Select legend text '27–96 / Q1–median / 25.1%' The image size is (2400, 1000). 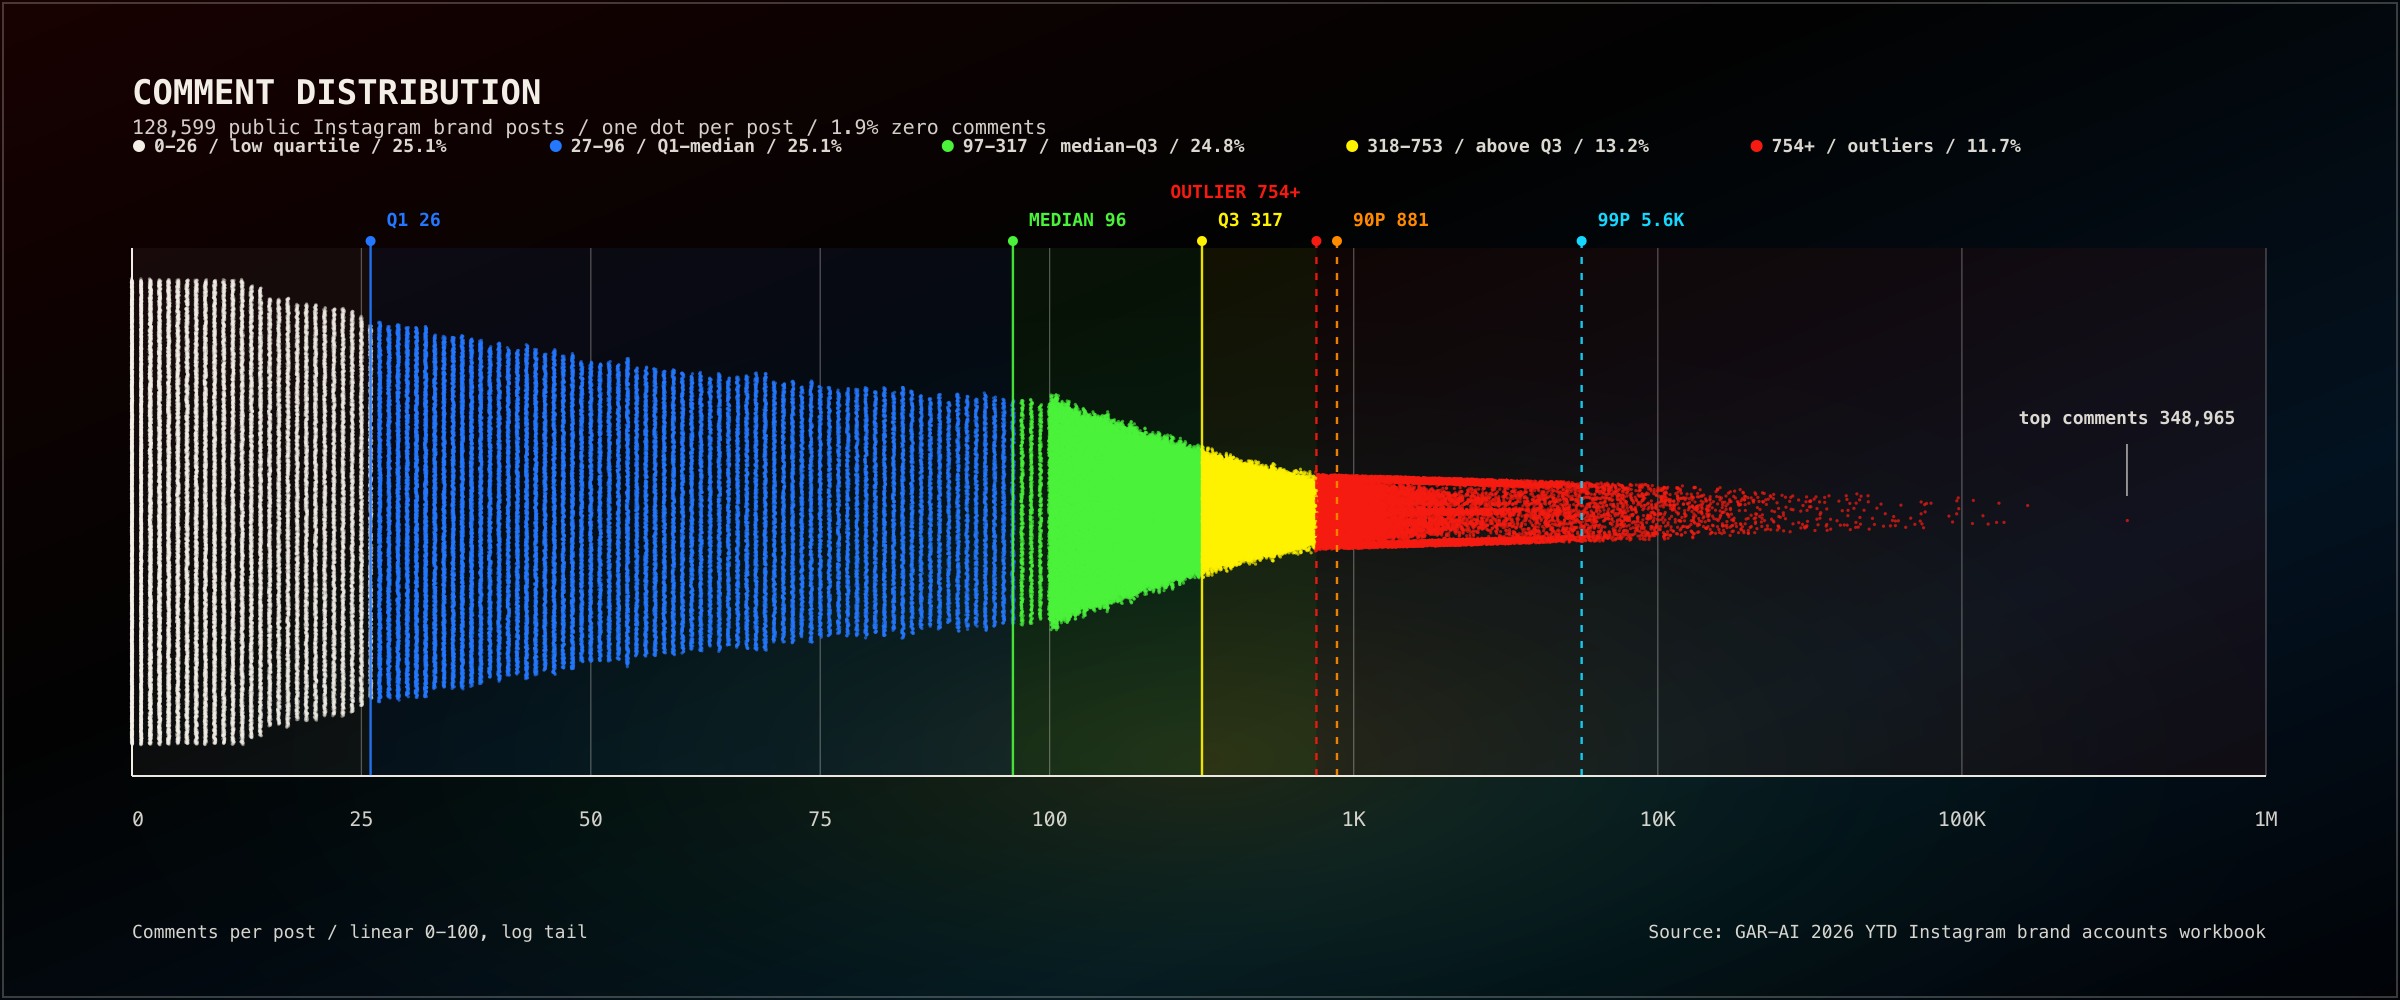click(x=706, y=146)
